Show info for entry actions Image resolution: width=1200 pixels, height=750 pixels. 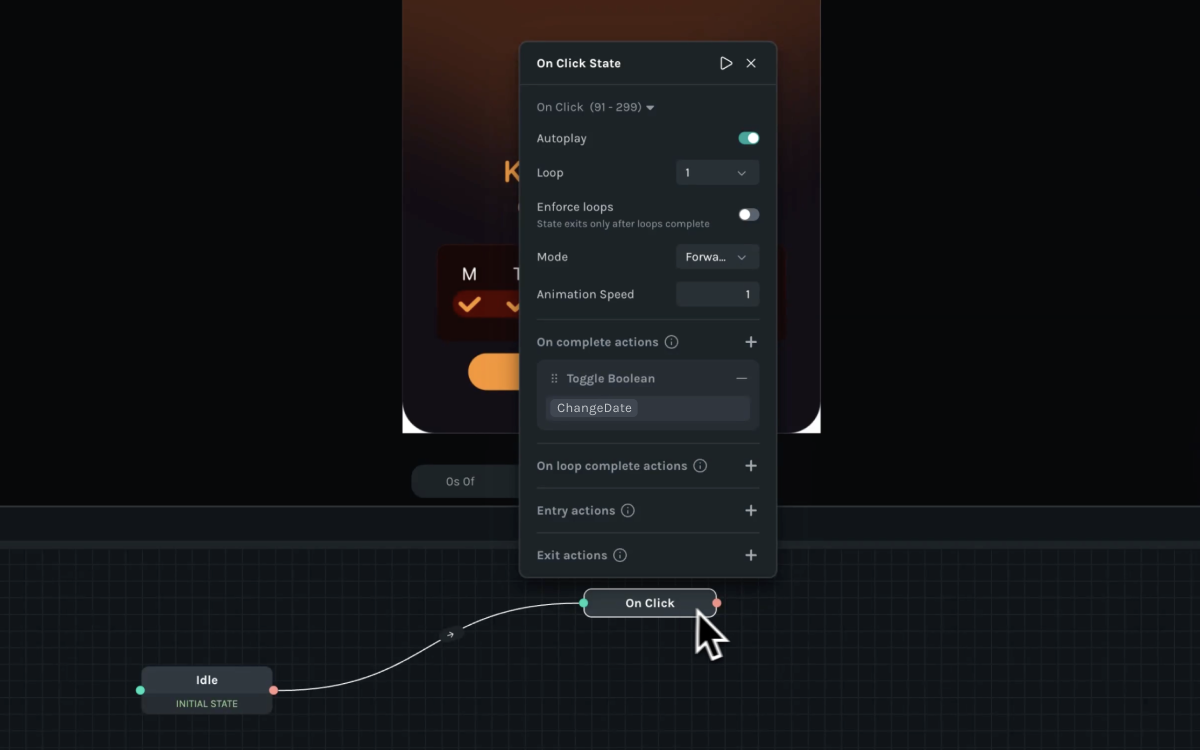(628, 511)
